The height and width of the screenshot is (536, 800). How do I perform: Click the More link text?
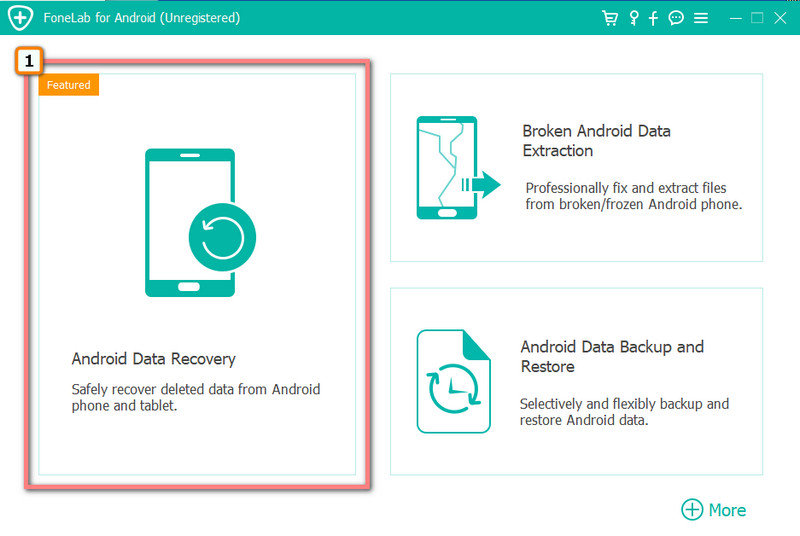tap(727, 510)
